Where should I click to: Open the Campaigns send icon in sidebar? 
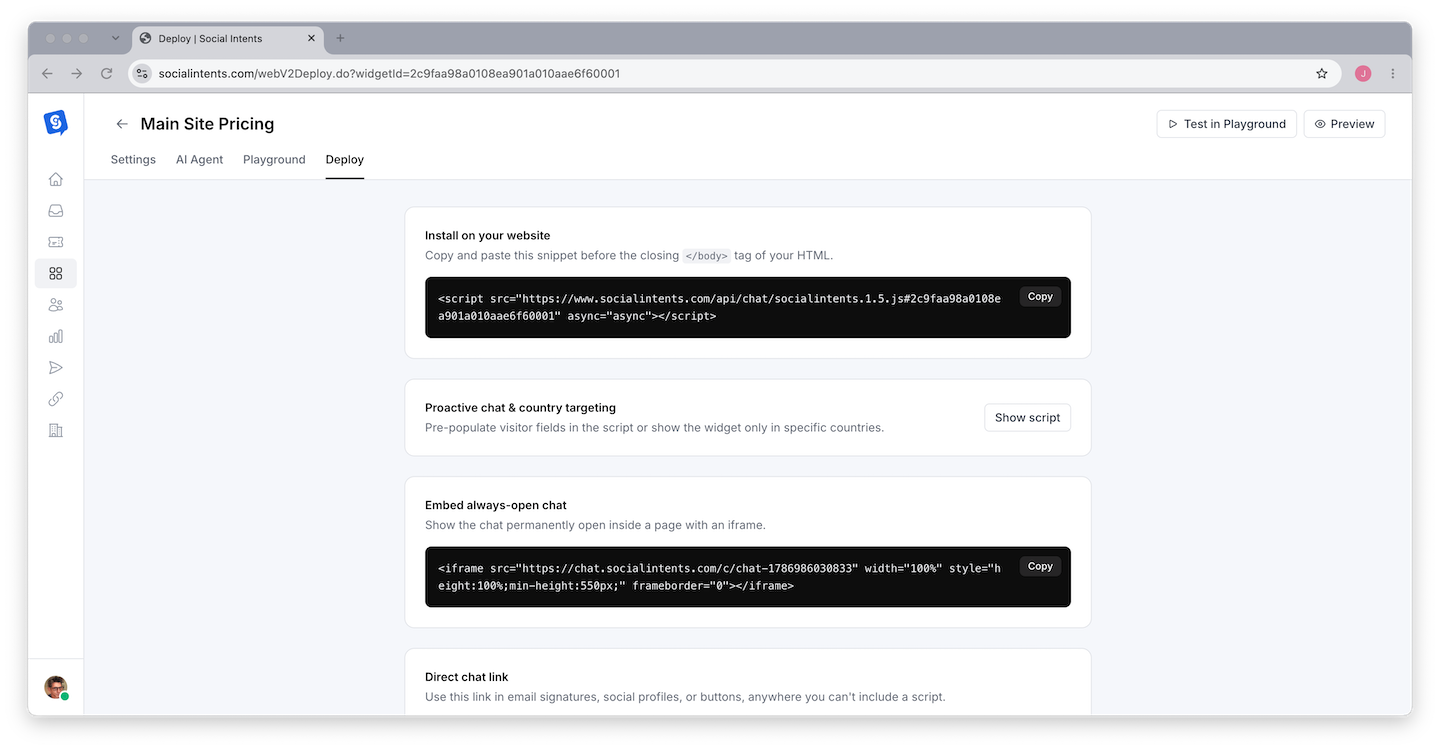56,368
